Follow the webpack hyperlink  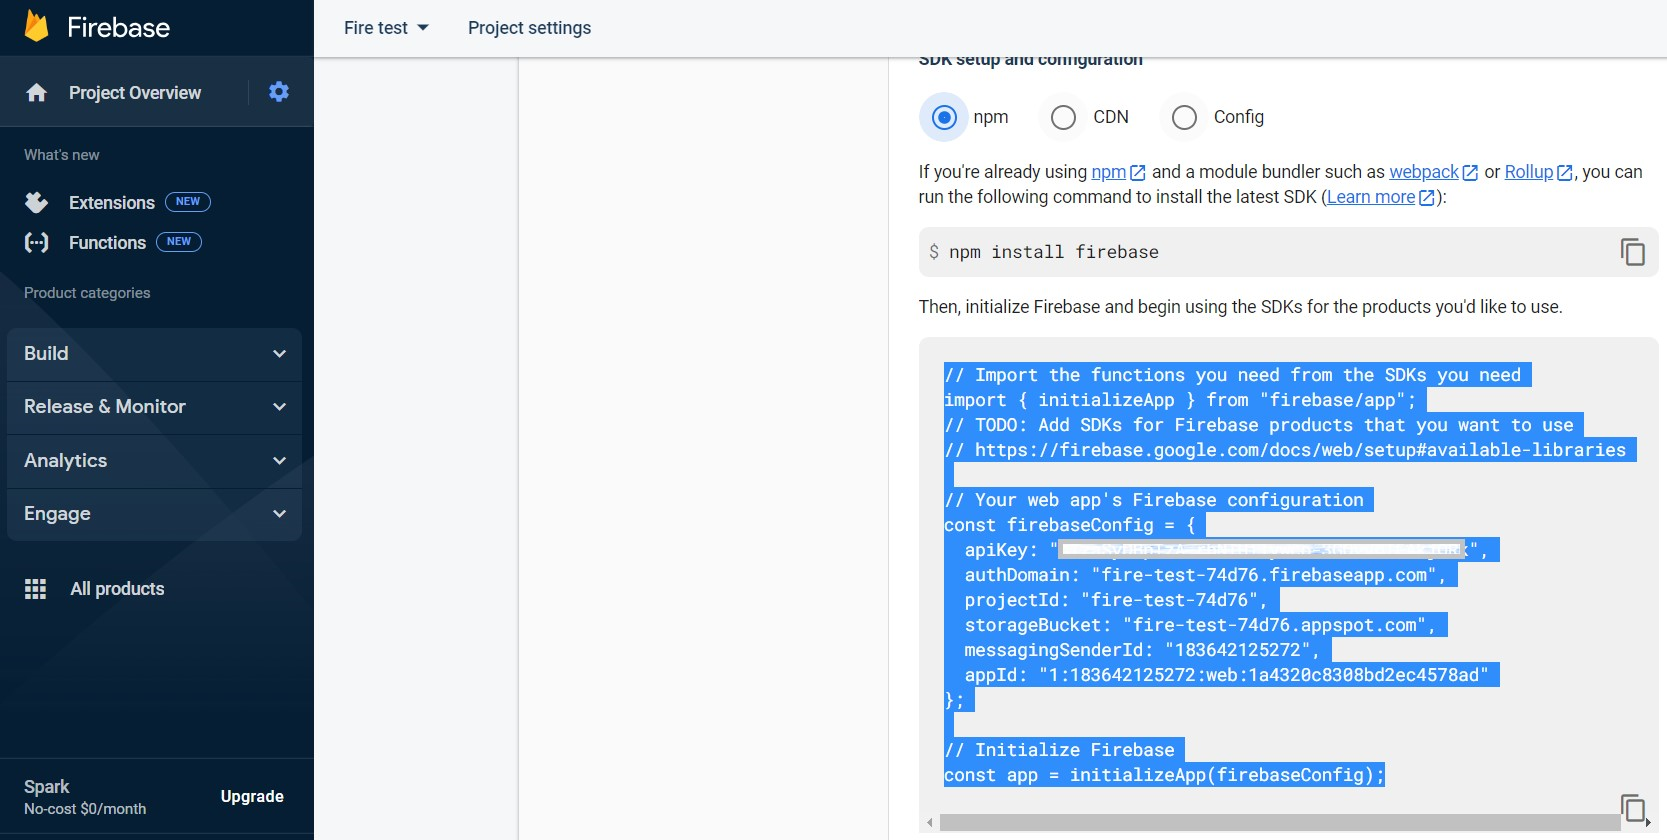1424,172
